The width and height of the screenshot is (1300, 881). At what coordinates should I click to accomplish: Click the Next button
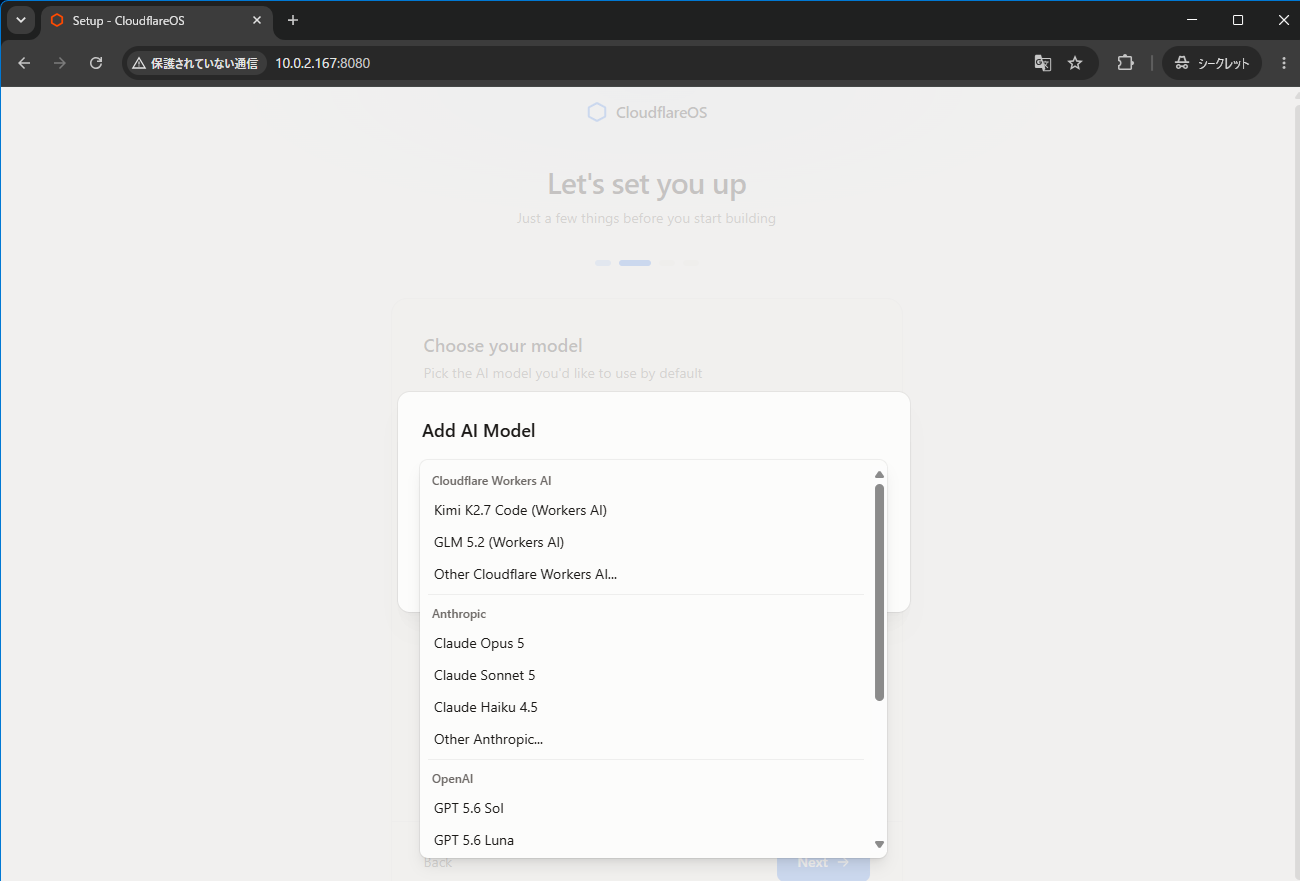(x=823, y=862)
